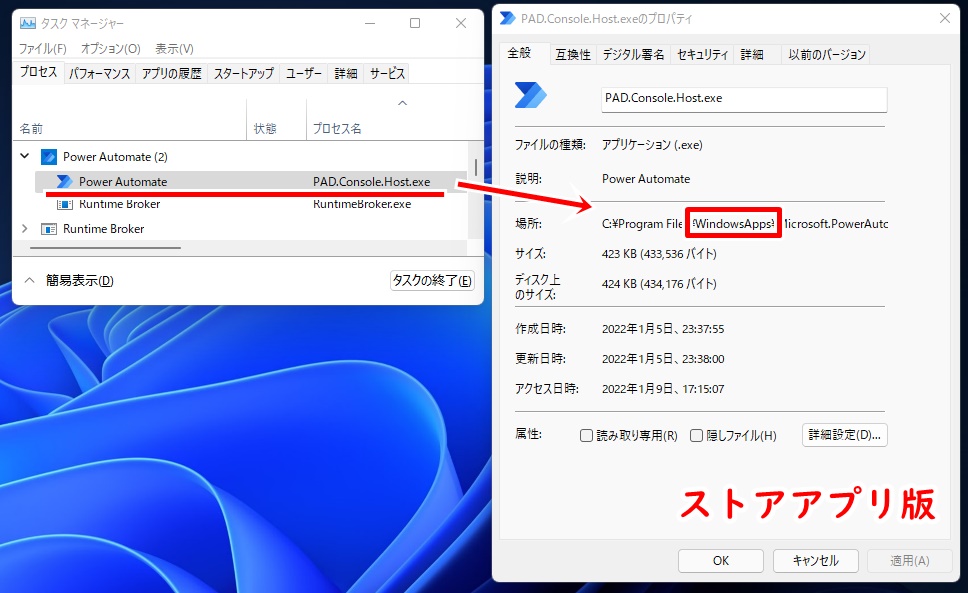
Task: Switch to the スタートアップ tab
Action: click(x=244, y=73)
